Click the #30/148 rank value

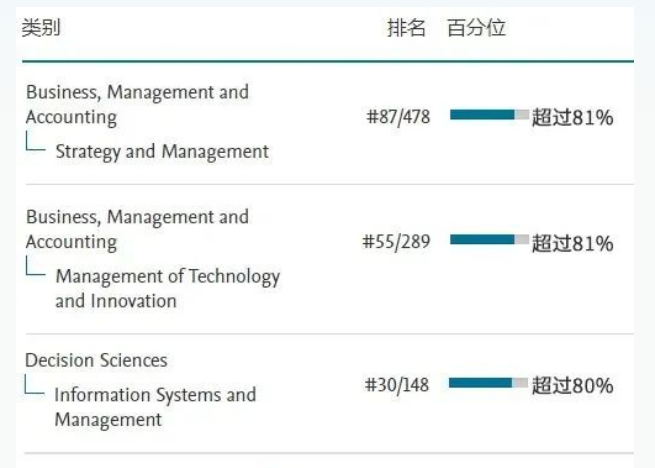pyautogui.click(x=397, y=385)
